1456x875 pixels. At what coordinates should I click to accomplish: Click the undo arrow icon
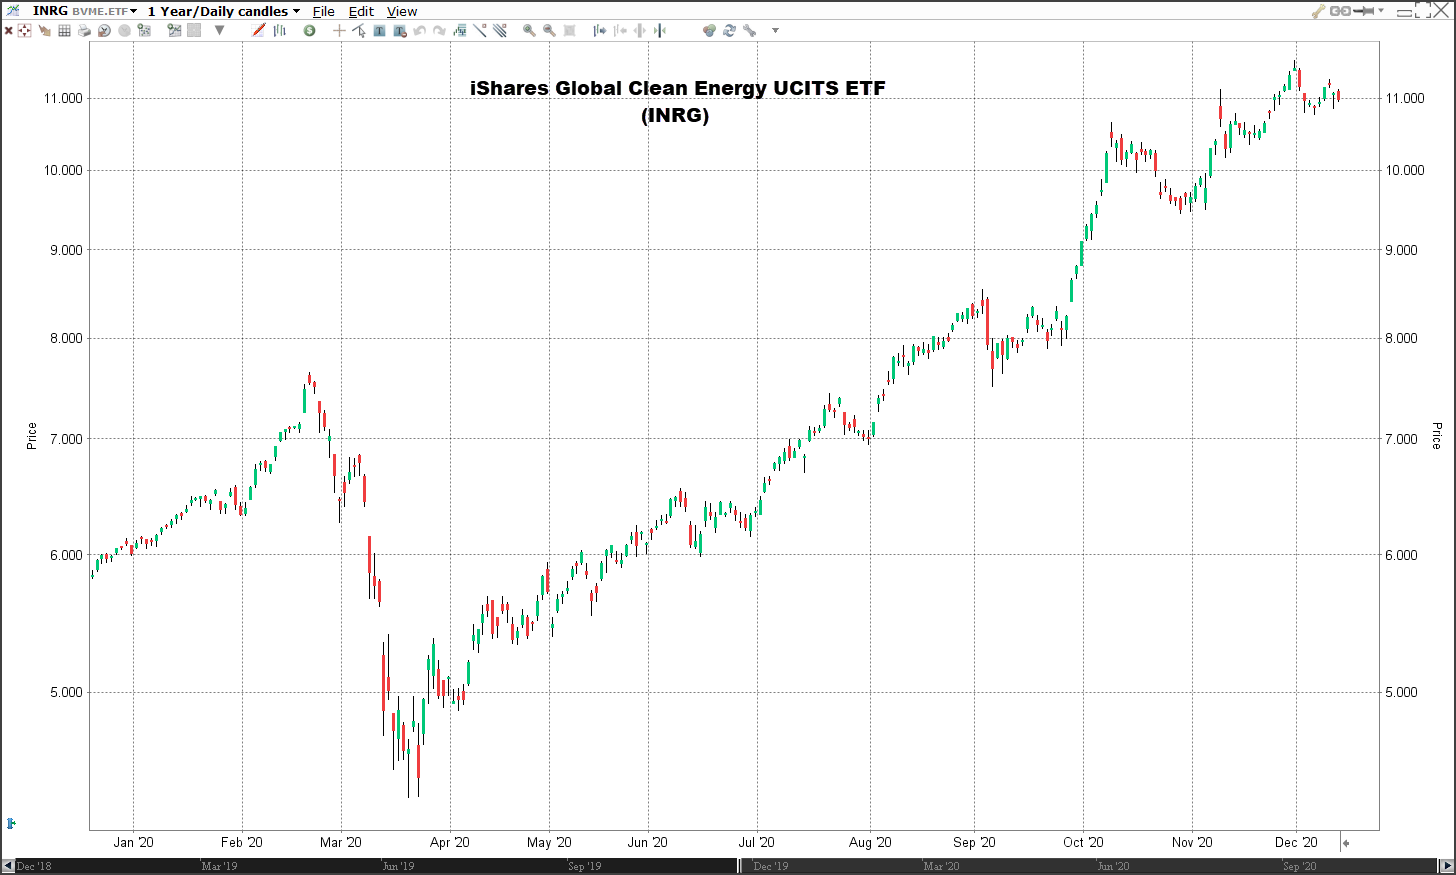point(420,31)
